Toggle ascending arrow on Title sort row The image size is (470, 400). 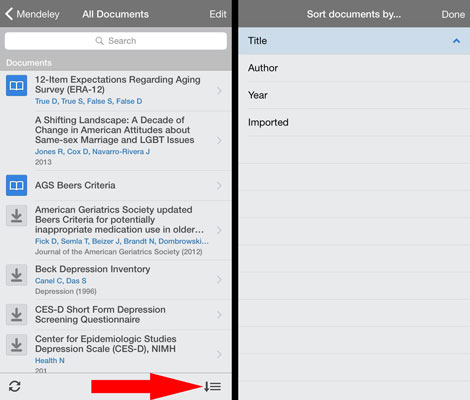pos(456,41)
